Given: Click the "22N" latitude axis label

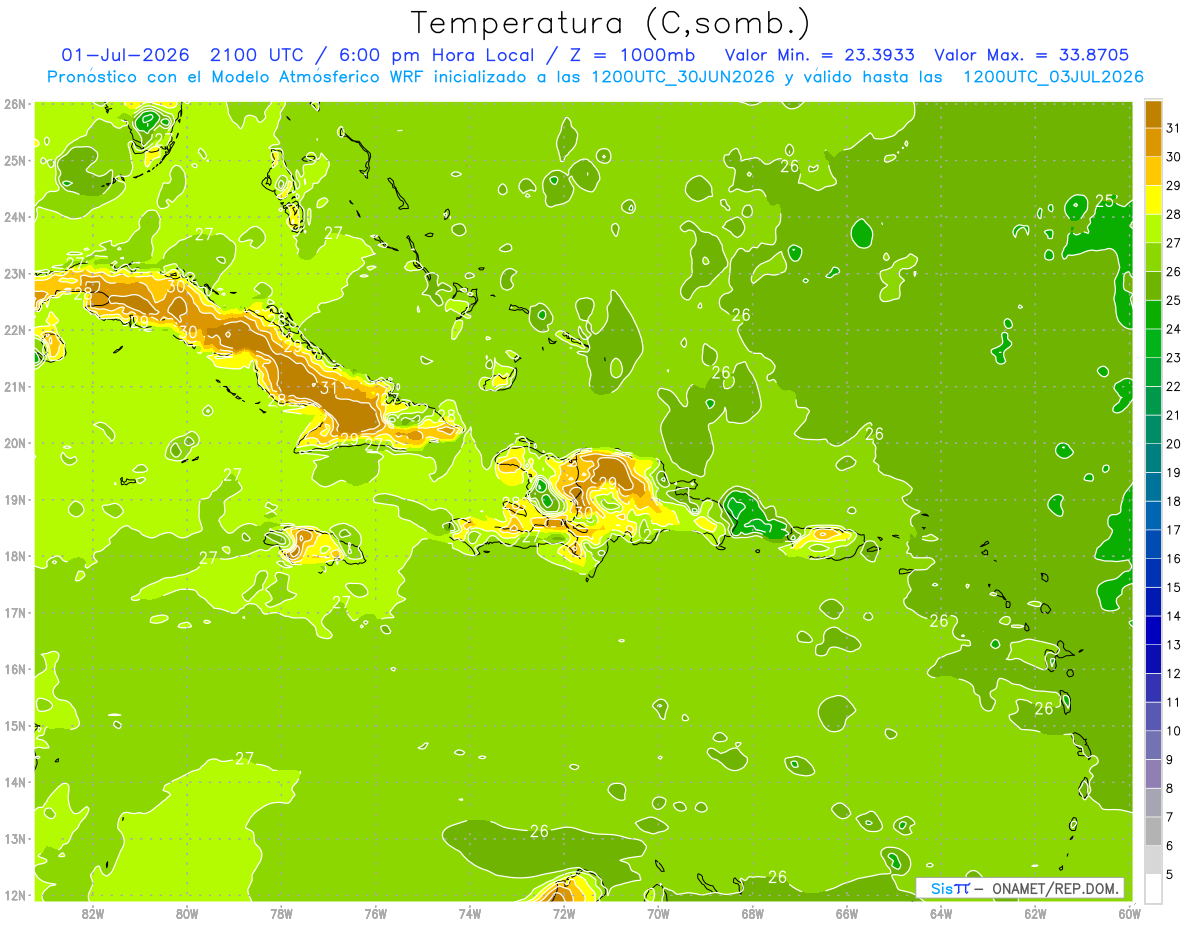Looking at the screenshot, I should pyautogui.click(x=15, y=330).
